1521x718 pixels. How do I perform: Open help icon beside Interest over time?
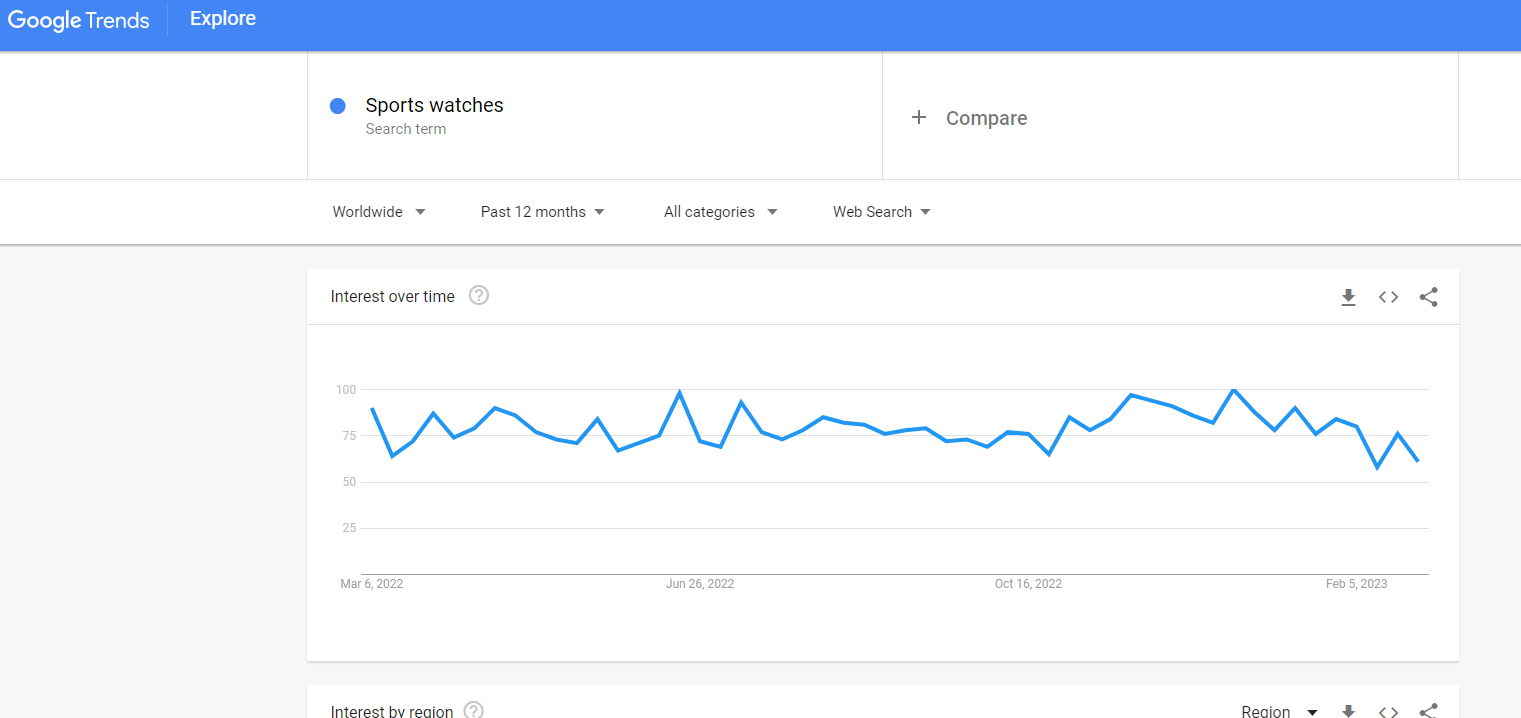(x=479, y=295)
